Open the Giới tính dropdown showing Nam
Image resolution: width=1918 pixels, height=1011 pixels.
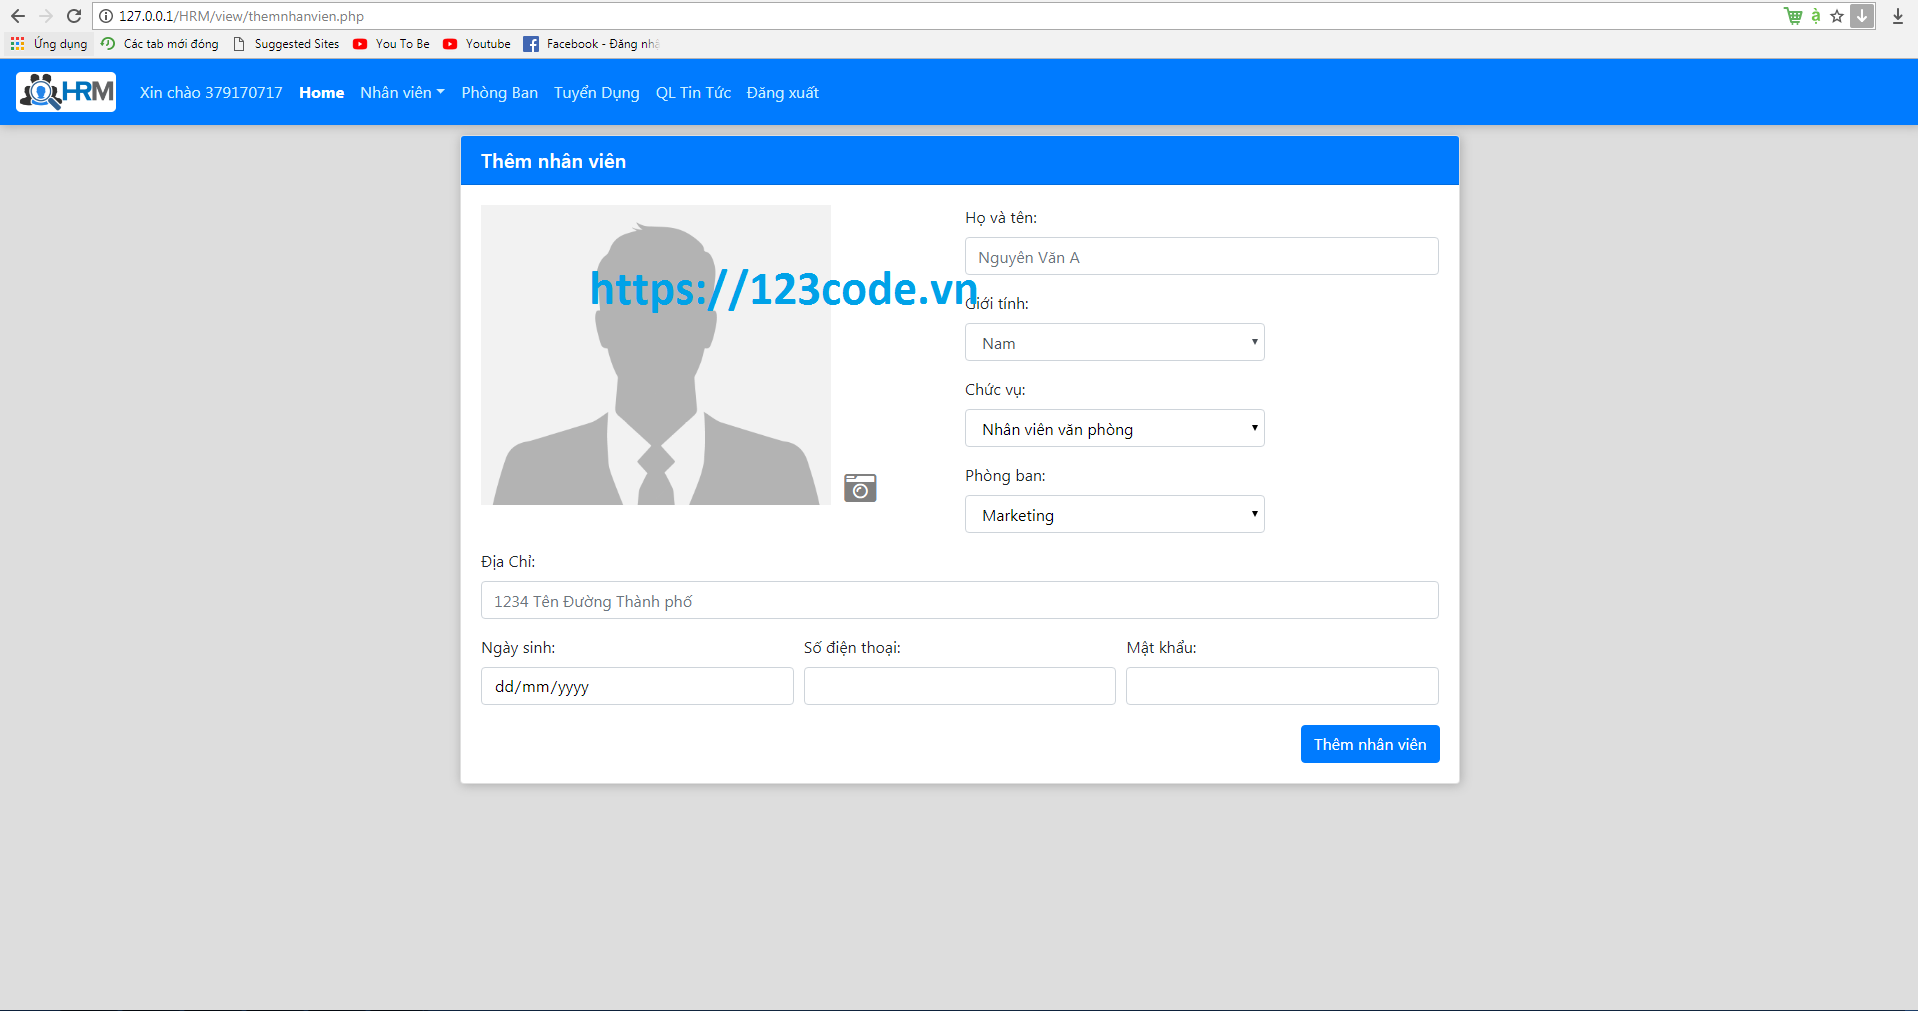pyautogui.click(x=1114, y=342)
